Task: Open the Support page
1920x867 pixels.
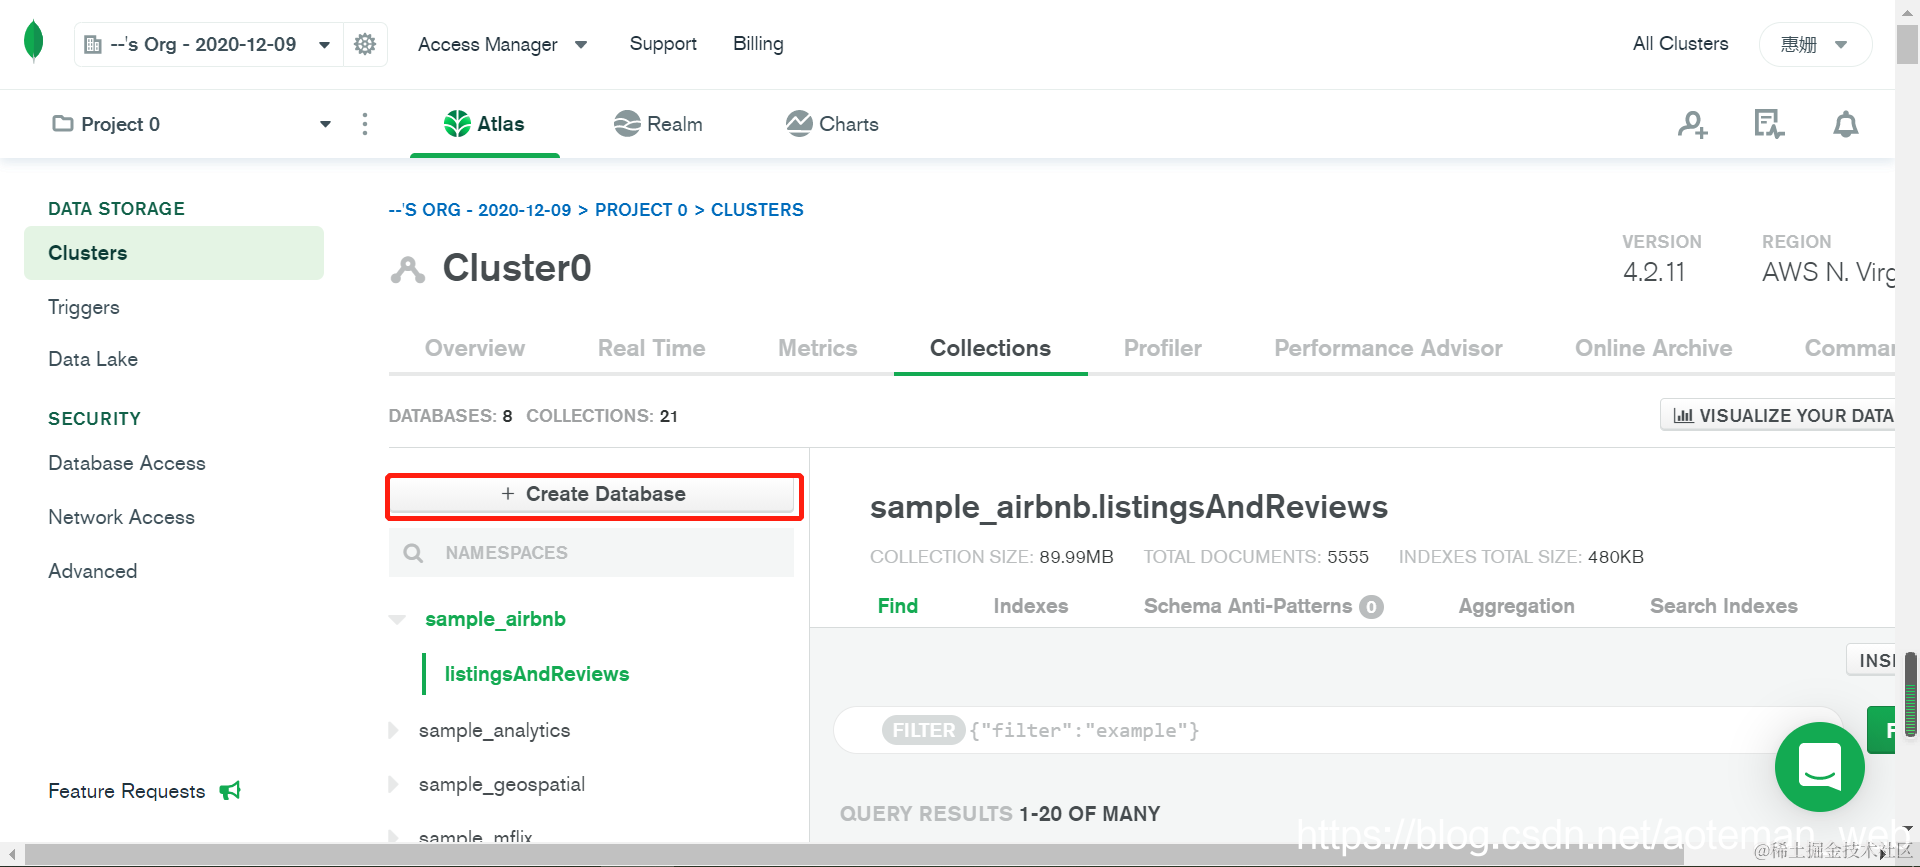Action: point(663,44)
